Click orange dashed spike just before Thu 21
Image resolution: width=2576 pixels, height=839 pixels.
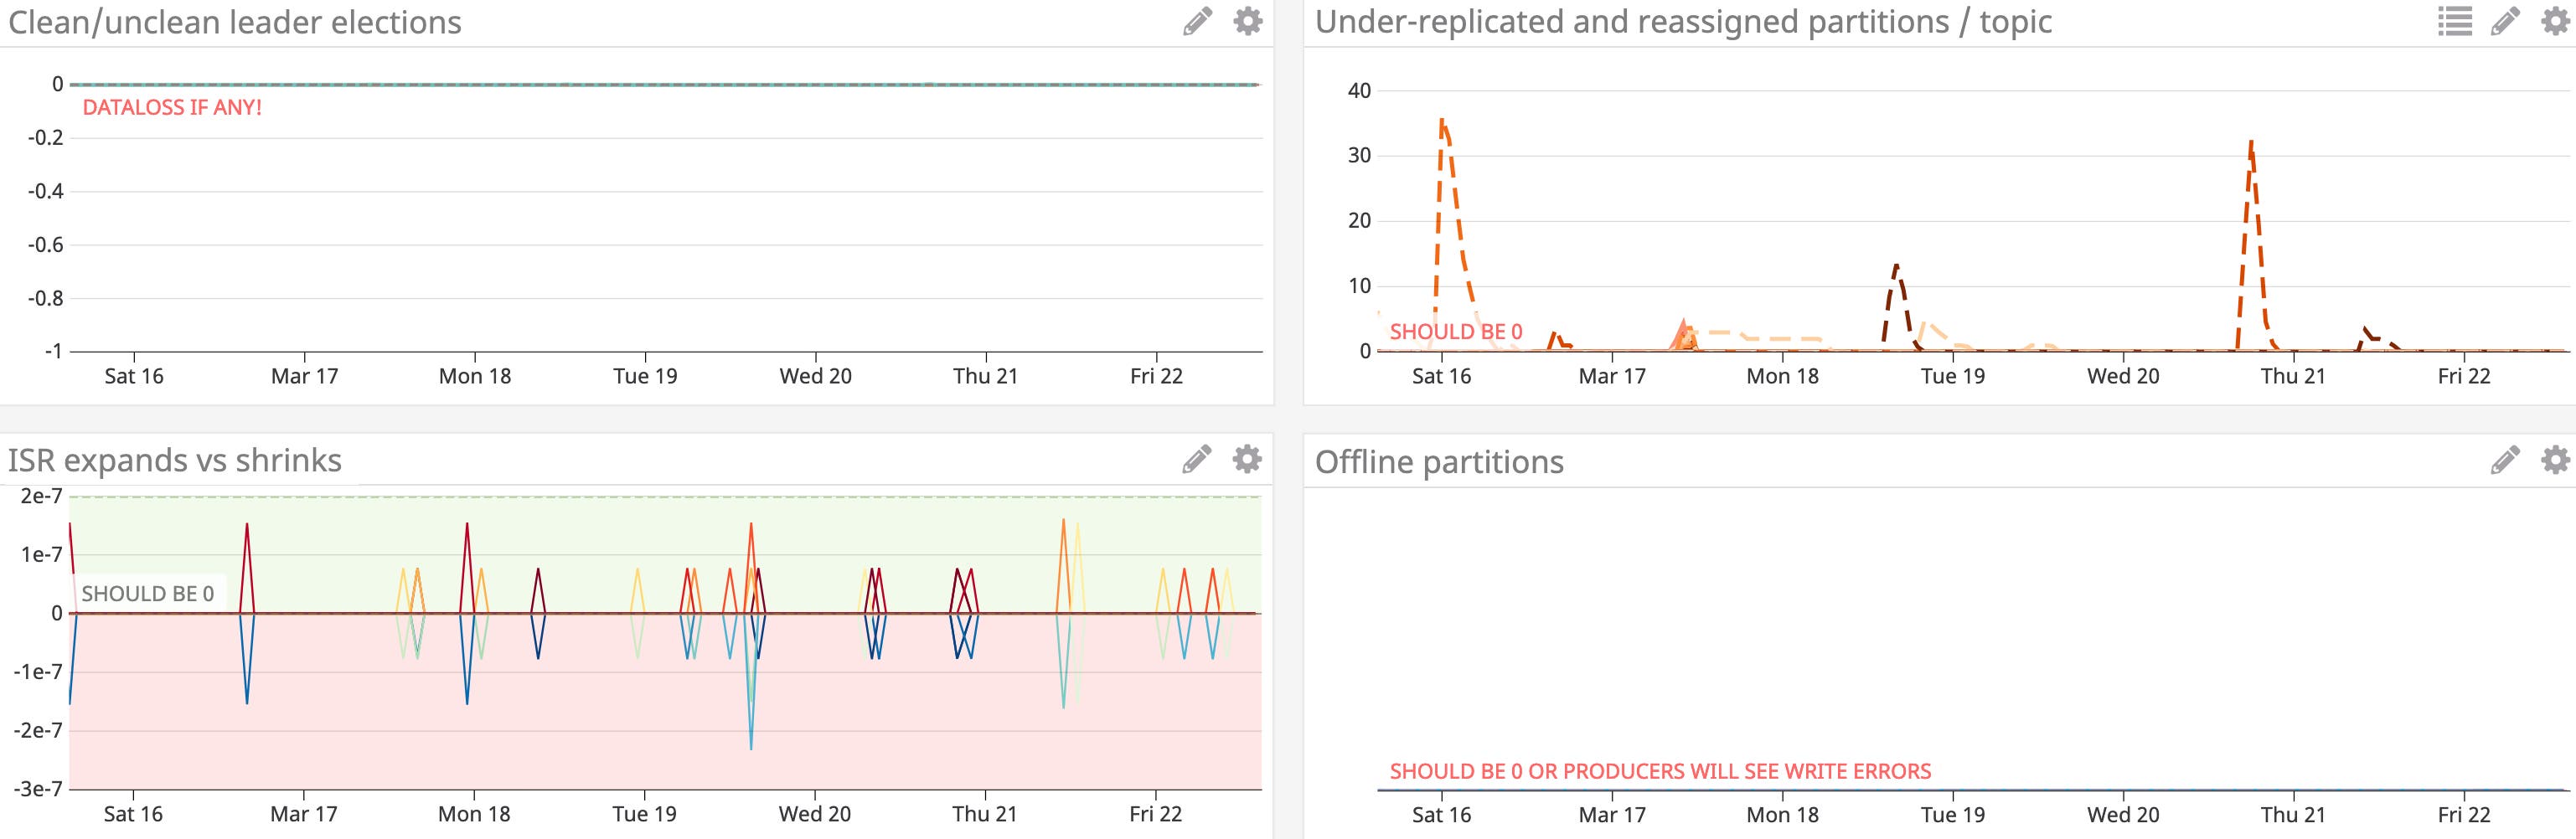click(2250, 145)
